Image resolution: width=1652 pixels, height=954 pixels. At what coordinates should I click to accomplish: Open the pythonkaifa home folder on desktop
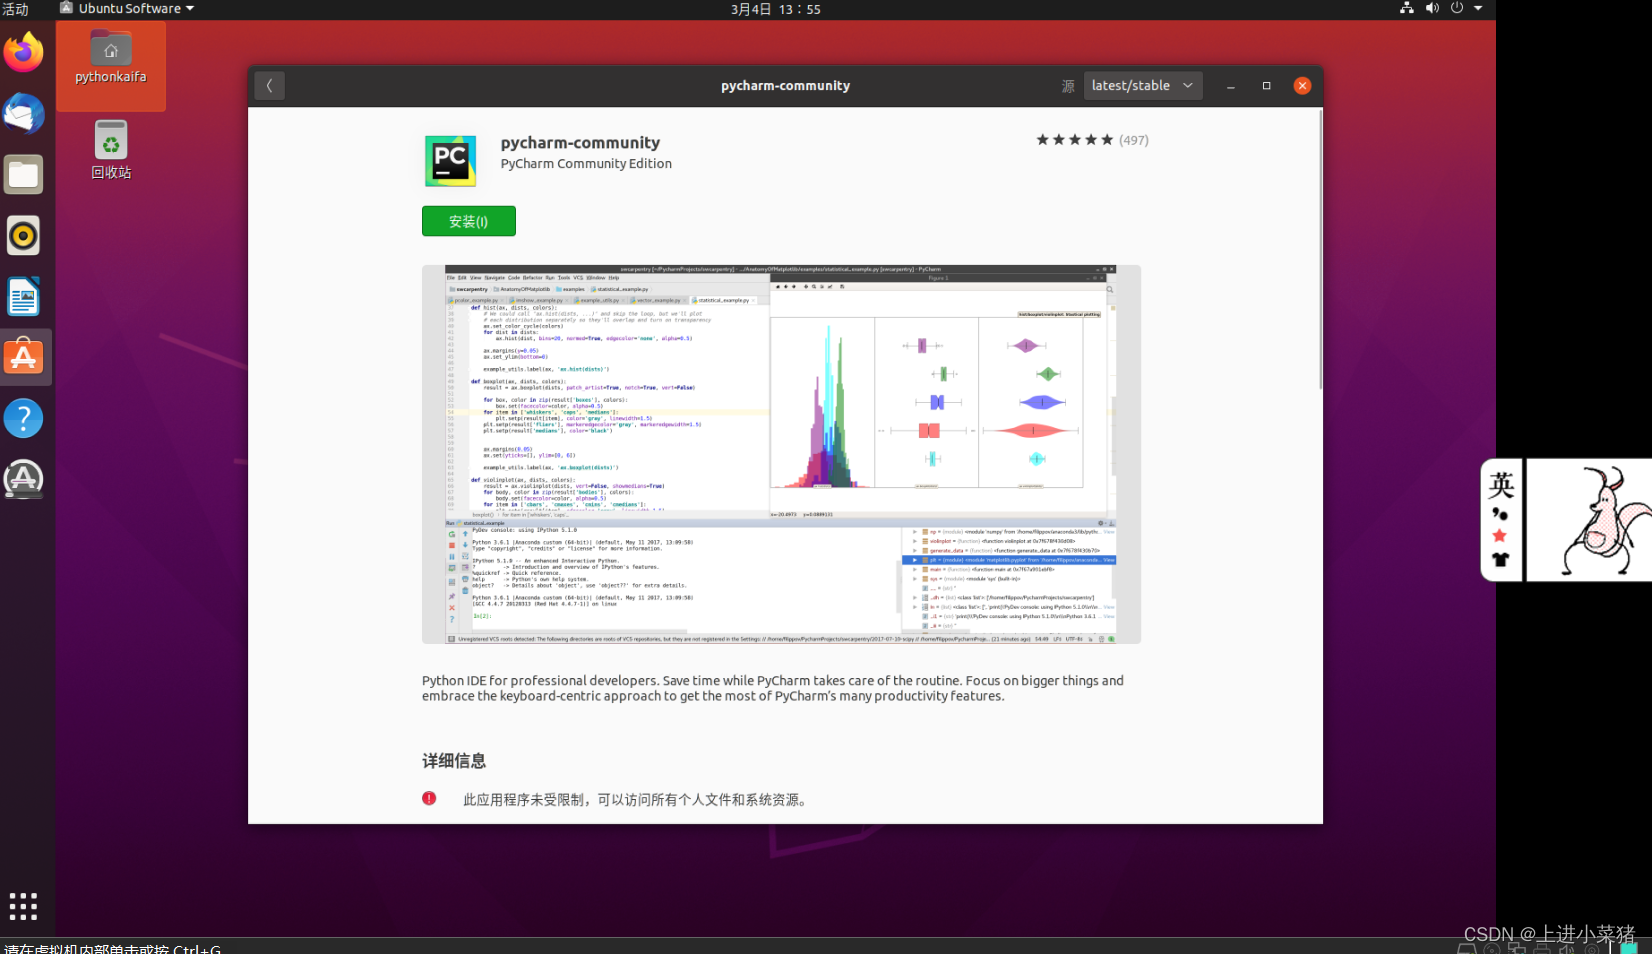coord(111,58)
